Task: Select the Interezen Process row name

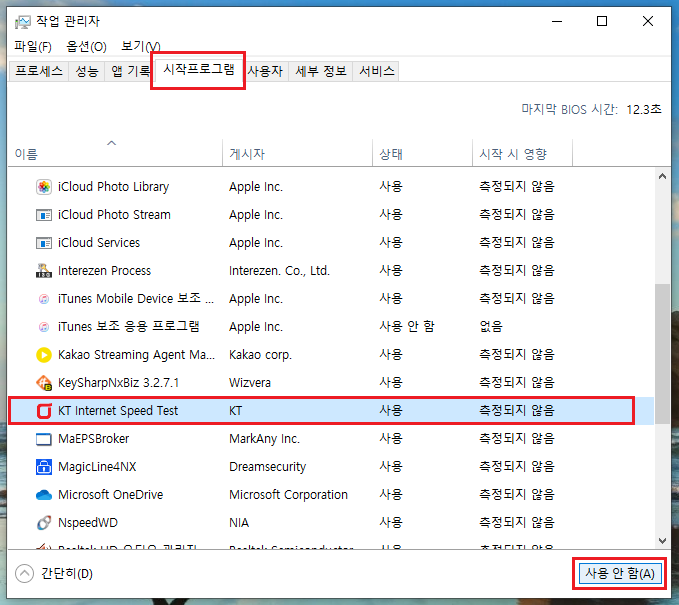Action: coord(104,271)
